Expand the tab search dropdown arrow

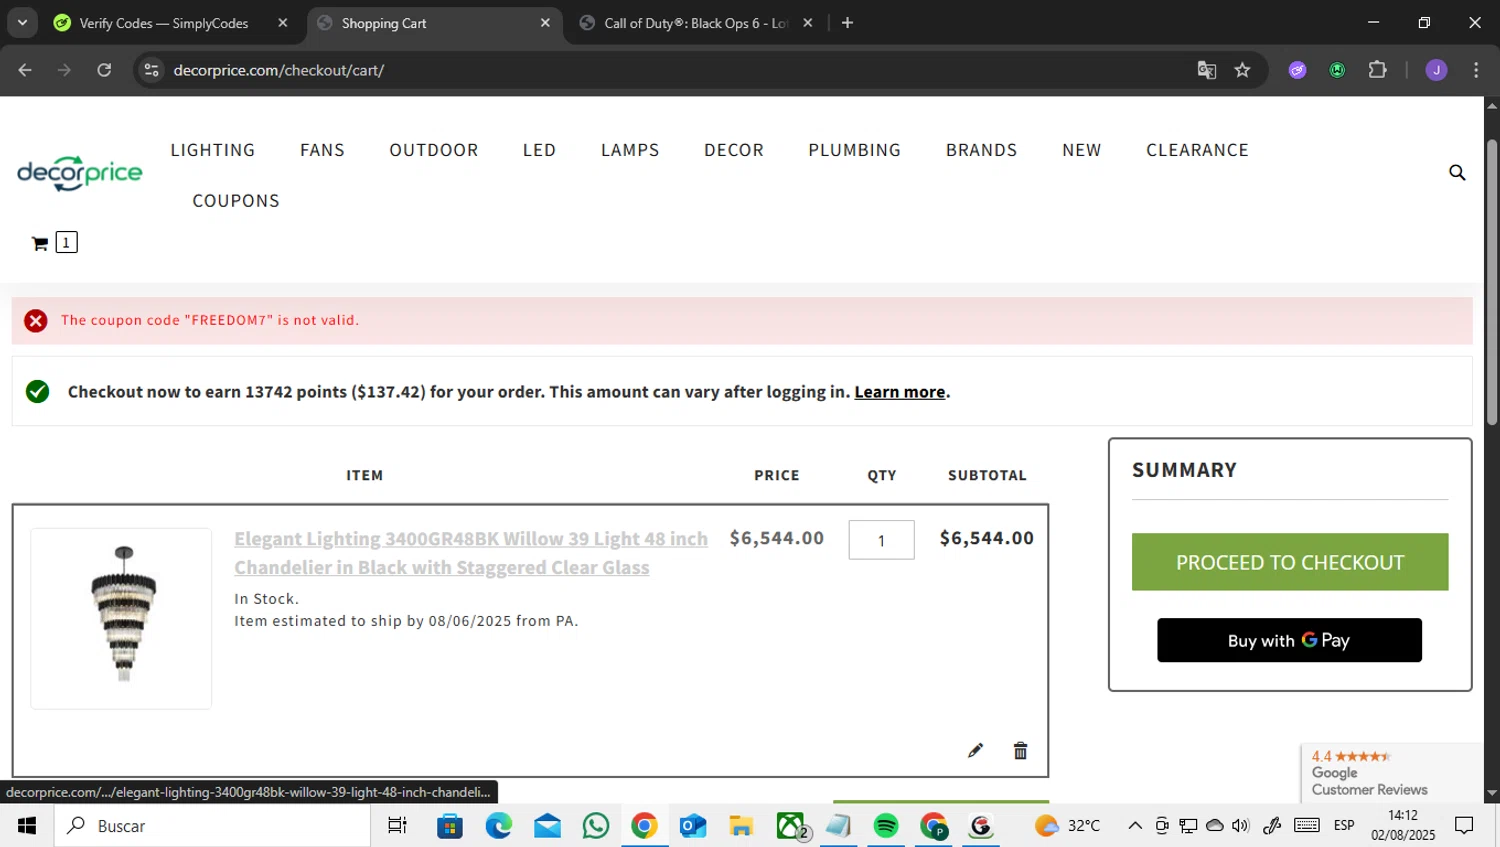tap(22, 23)
